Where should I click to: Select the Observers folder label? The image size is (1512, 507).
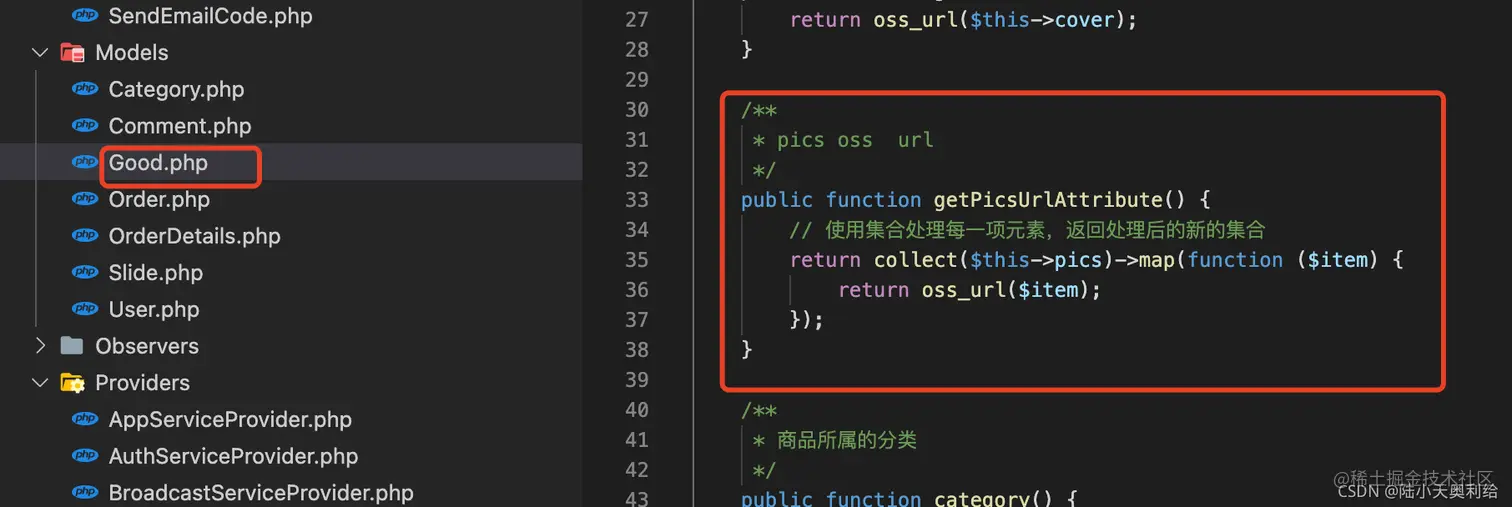pos(147,346)
